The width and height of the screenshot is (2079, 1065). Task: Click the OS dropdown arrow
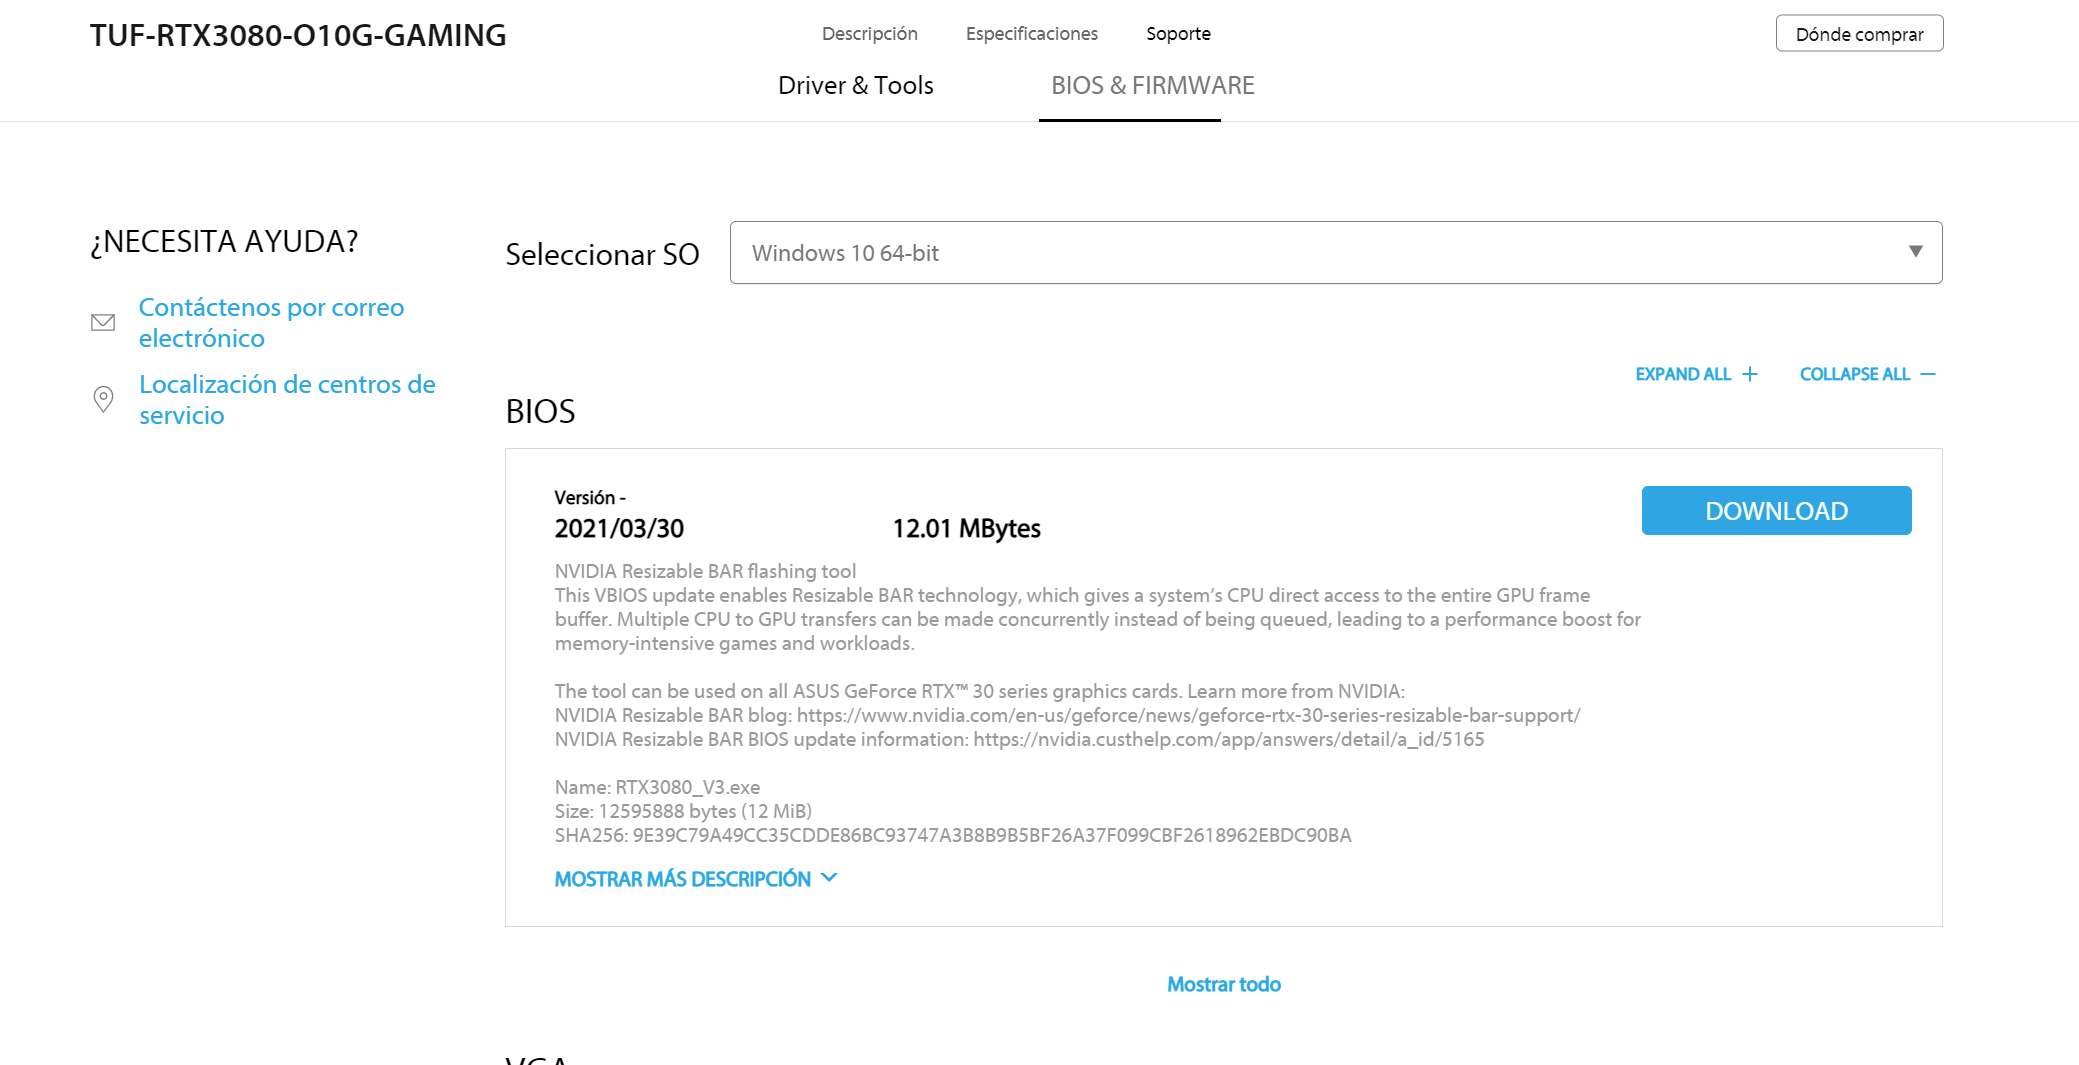click(1915, 252)
